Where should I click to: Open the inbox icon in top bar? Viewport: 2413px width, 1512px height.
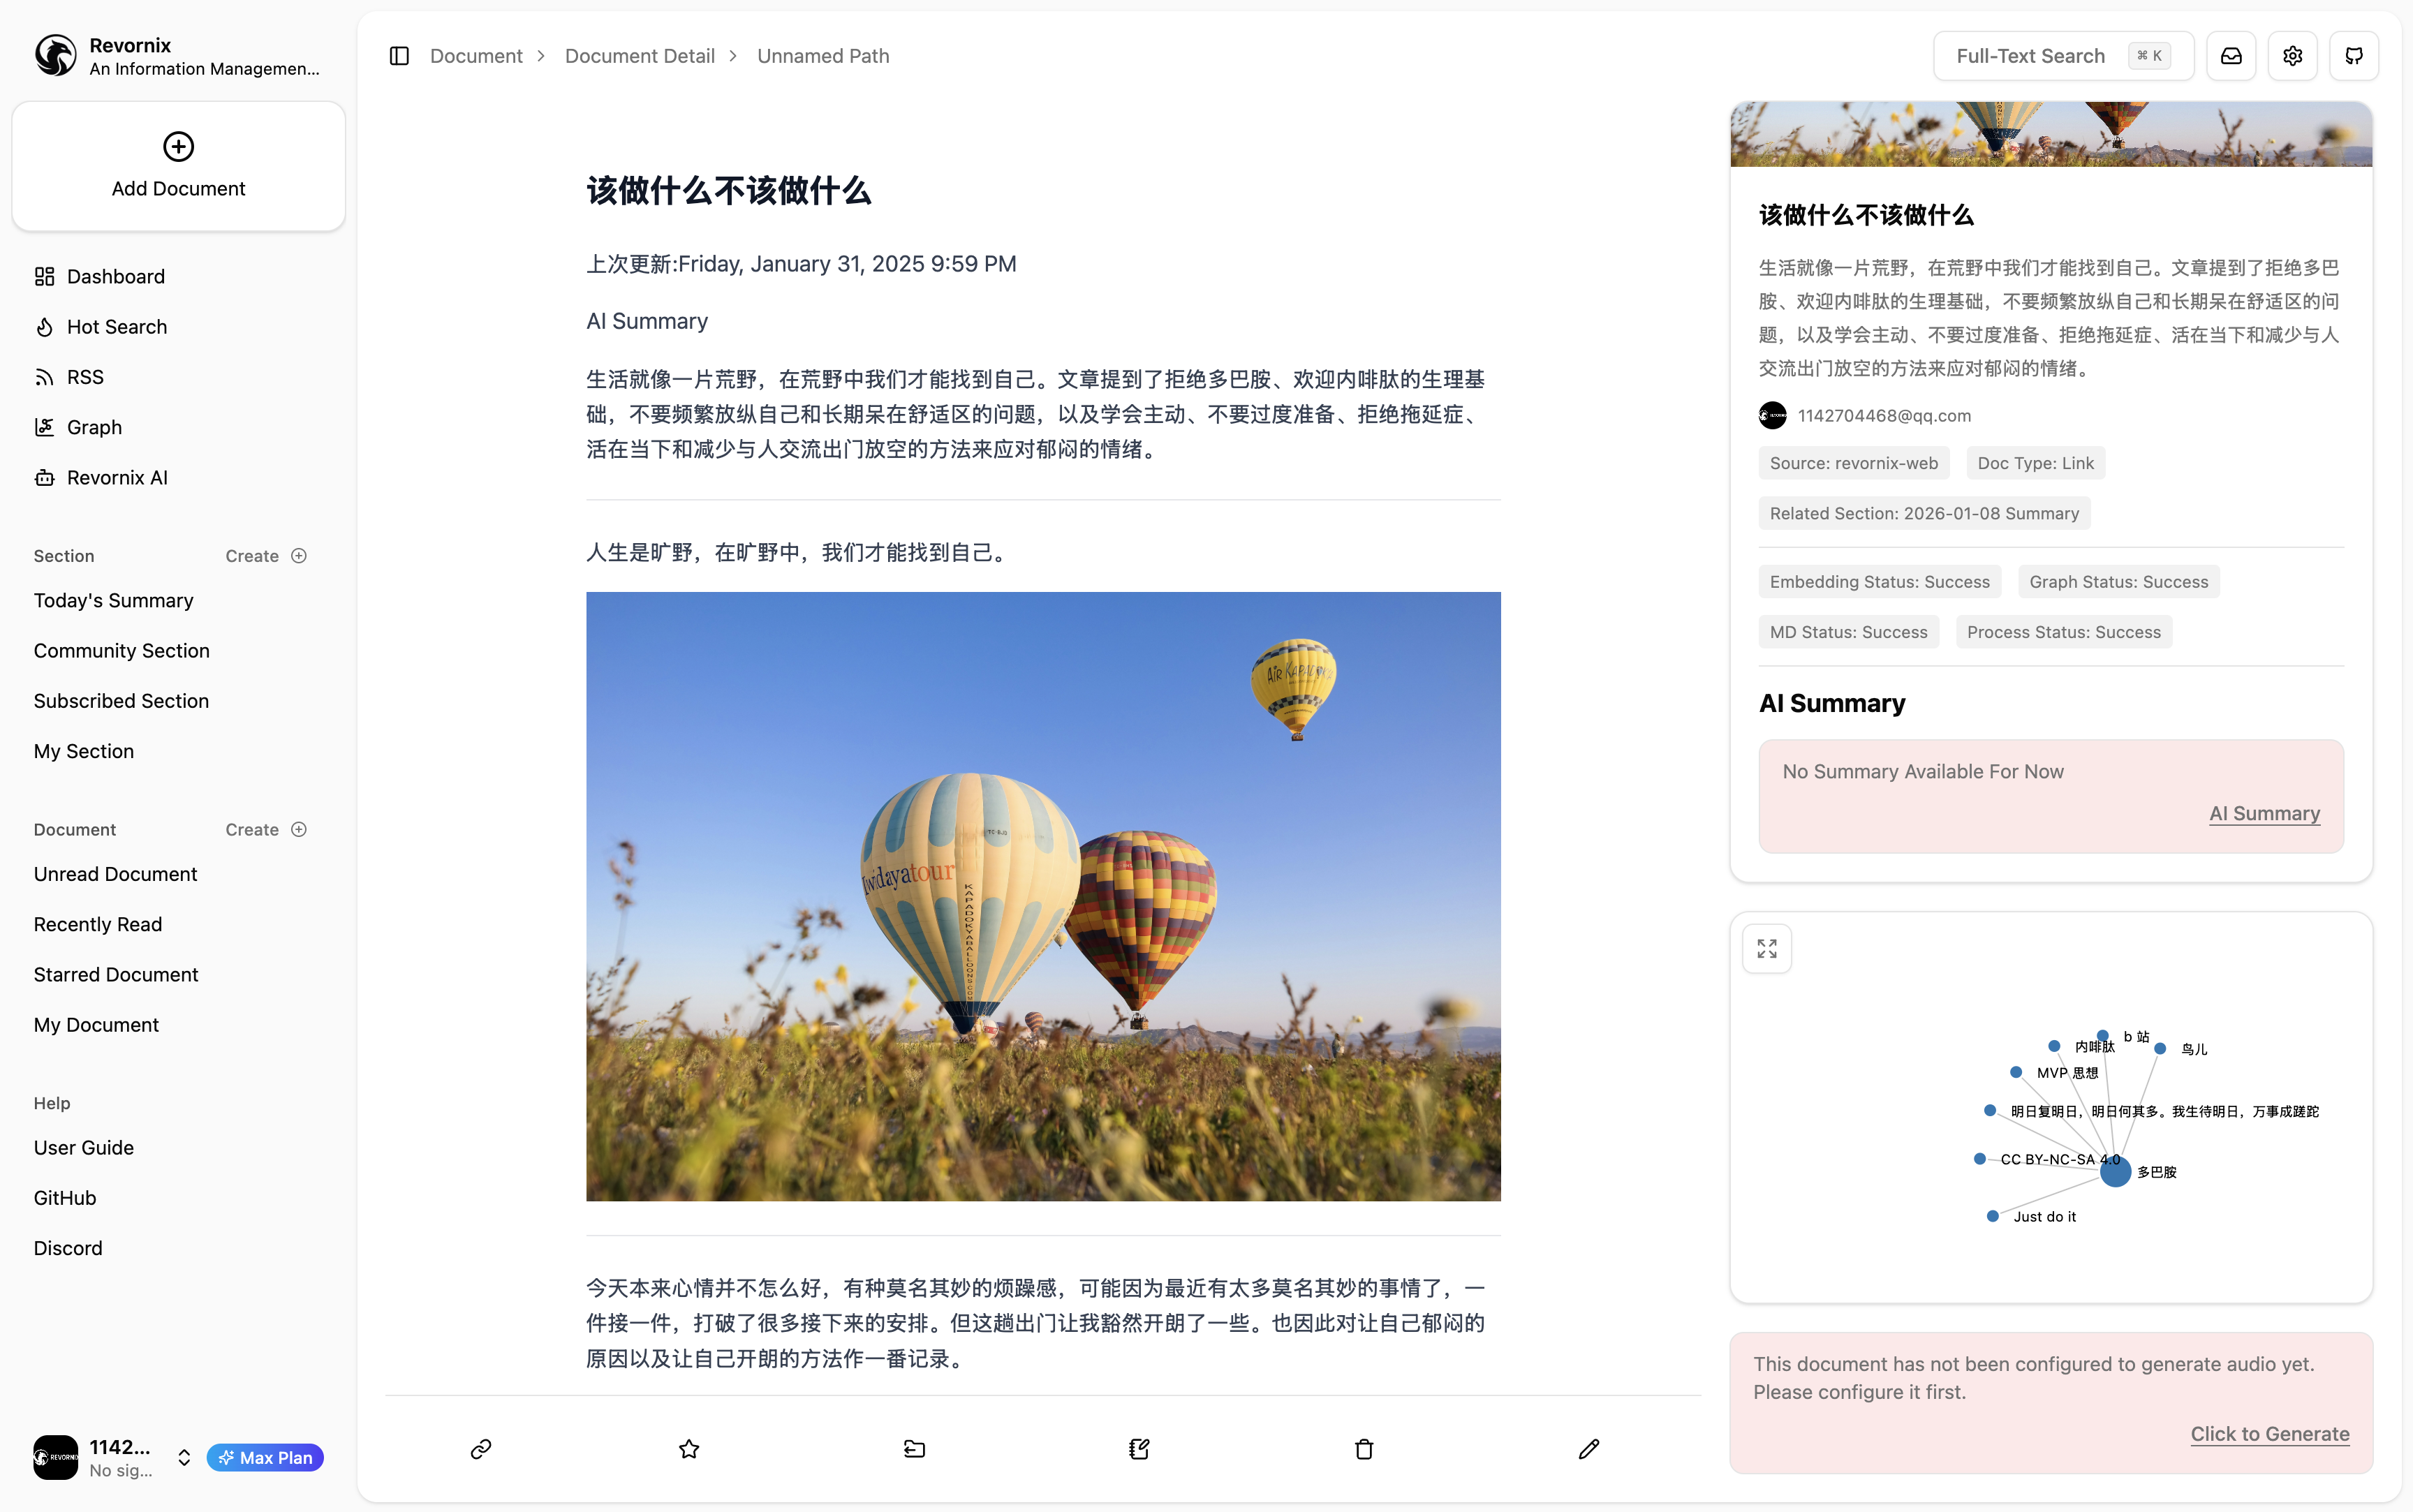pyautogui.click(x=2231, y=55)
